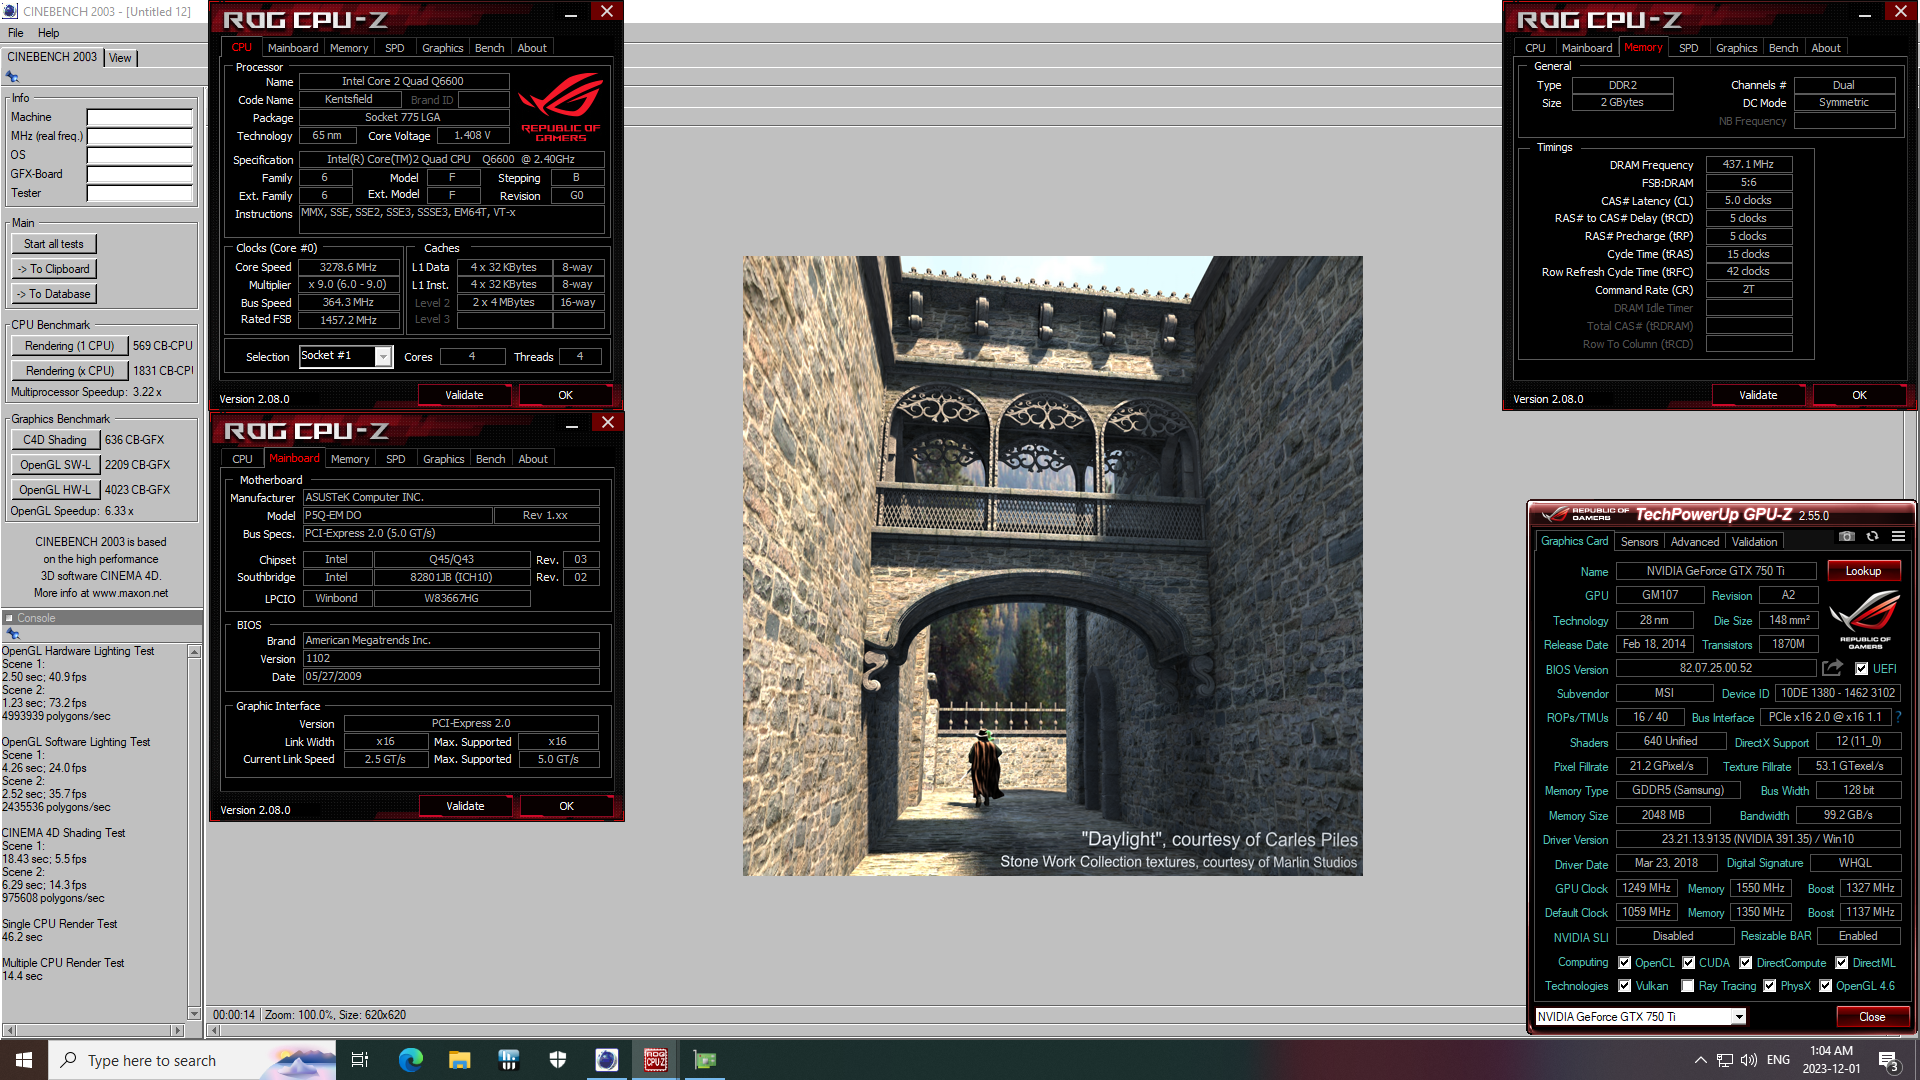Viewport: 1920px width, 1080px height.
Task: Run the OpenGL SW-L benchmark
Action: 55,465
